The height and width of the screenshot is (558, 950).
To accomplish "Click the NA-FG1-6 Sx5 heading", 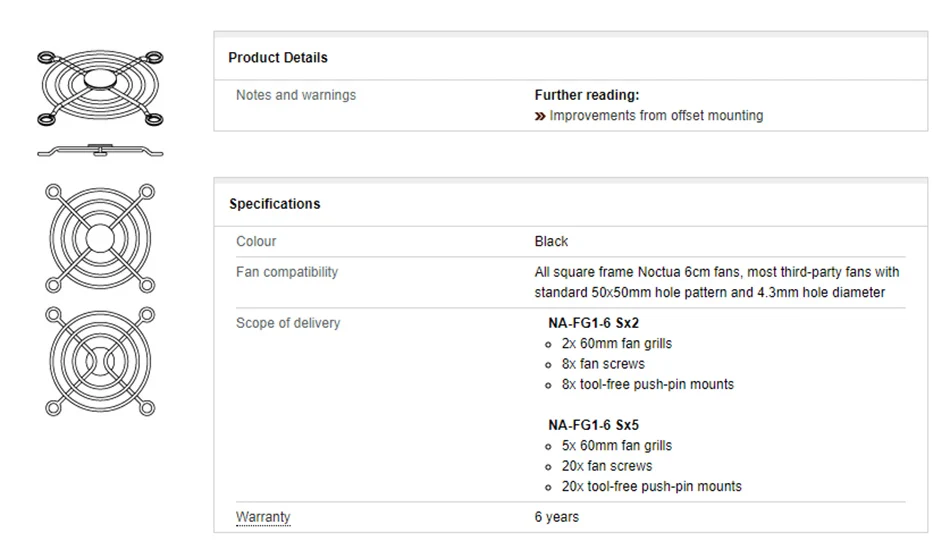I will 593,425.
